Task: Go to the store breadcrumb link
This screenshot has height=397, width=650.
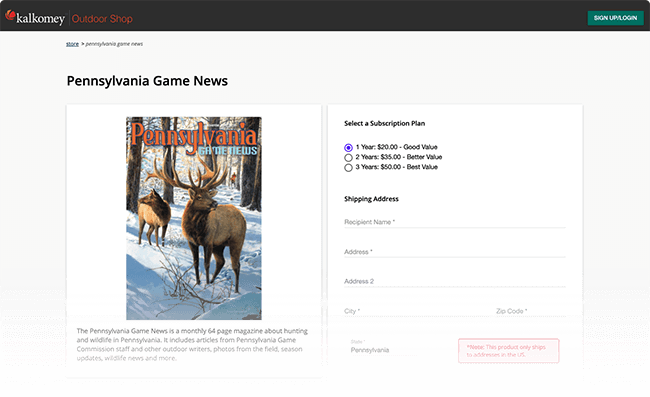Action: coord(72,44)
